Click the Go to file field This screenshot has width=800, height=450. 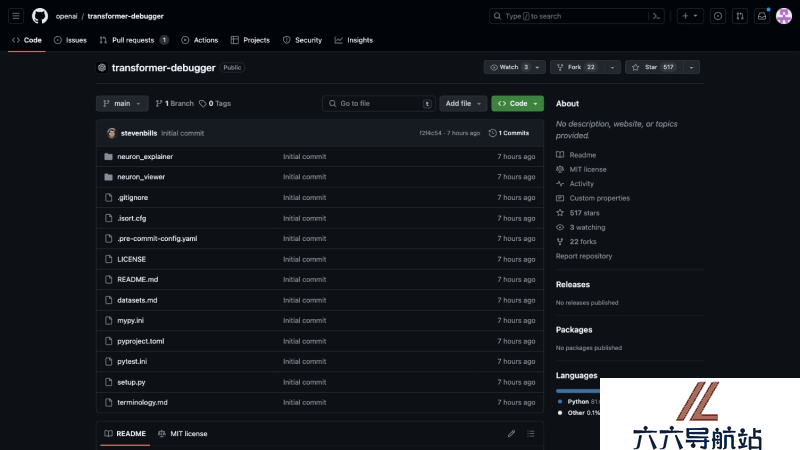point(379,104)
